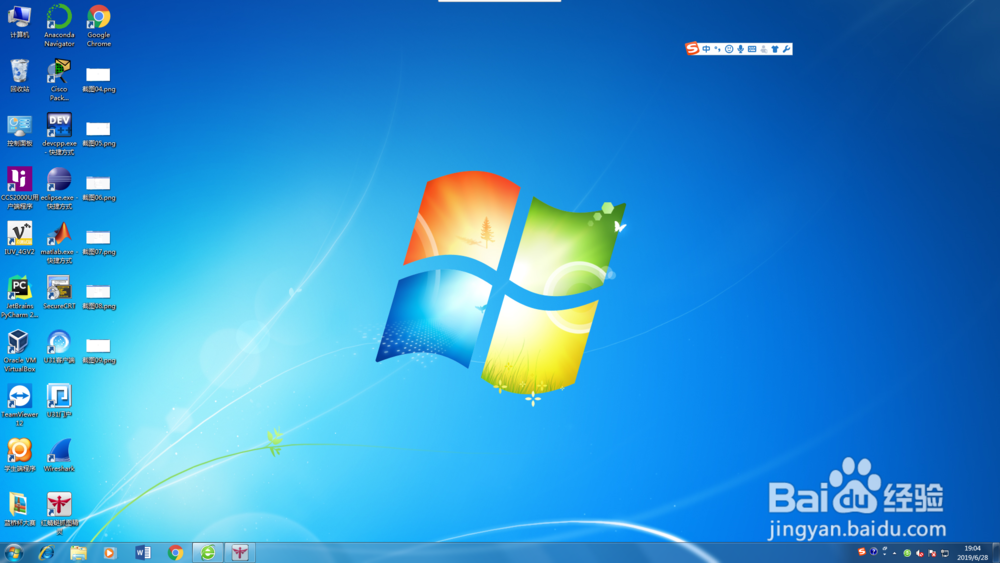
Task: Click Sogou icon in system tray
Action: pyautogui.click(x=862, y=552)
